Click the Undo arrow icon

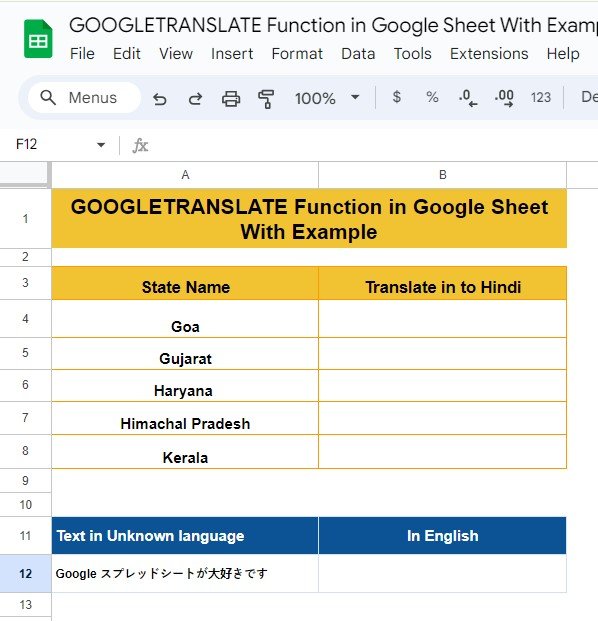160,98
